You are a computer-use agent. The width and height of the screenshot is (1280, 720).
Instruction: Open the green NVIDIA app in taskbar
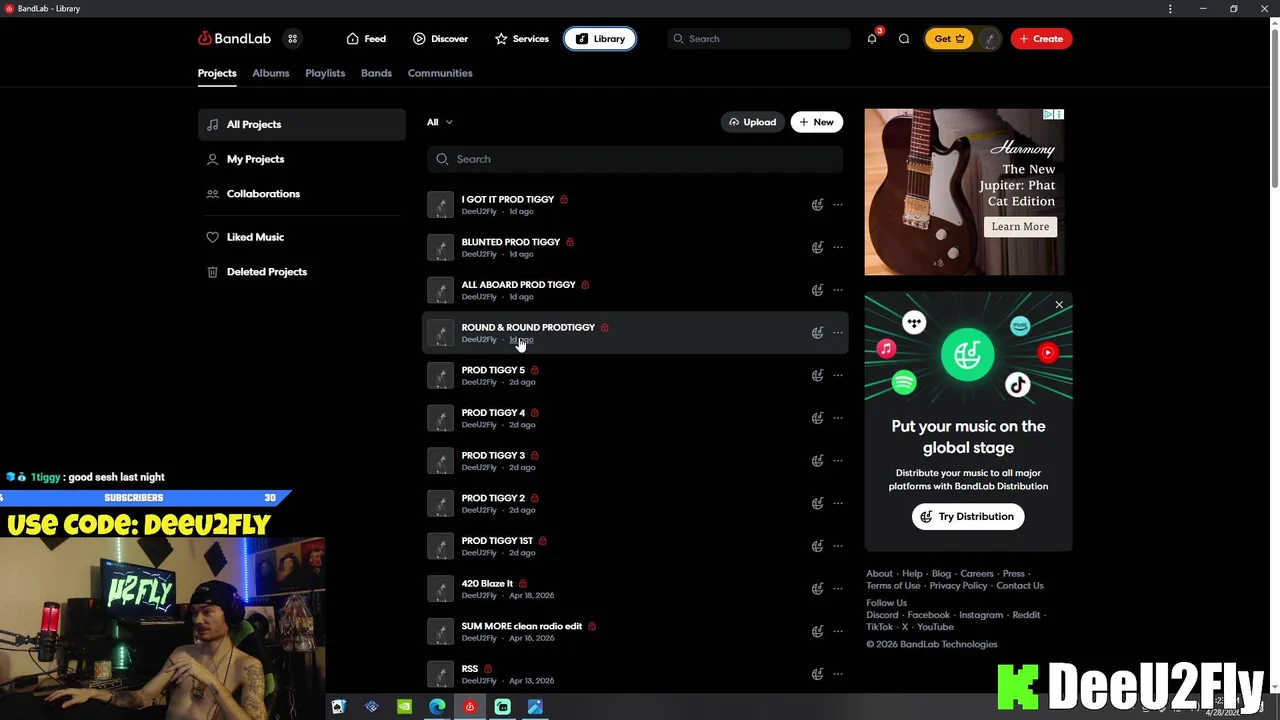pos(404,707)
